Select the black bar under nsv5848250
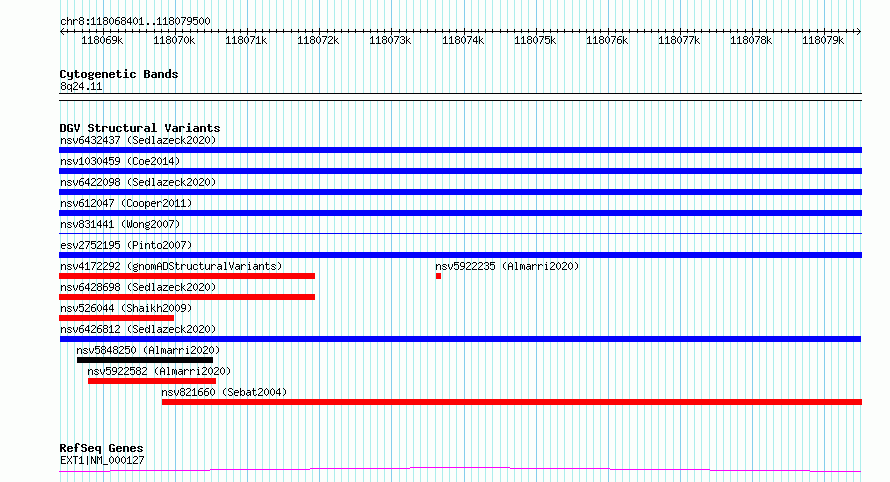The width and height of the screenshot is (890, 482). (145, 360)
